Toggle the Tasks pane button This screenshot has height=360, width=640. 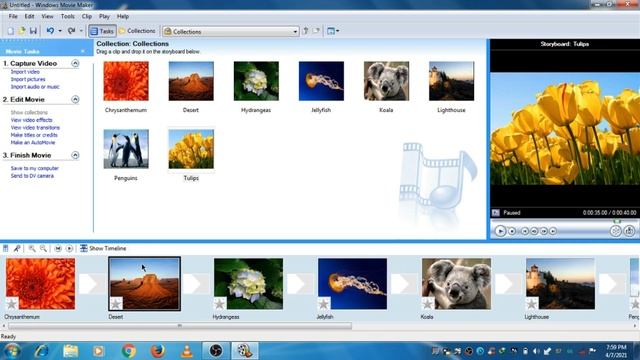click(x=102, y=31)
